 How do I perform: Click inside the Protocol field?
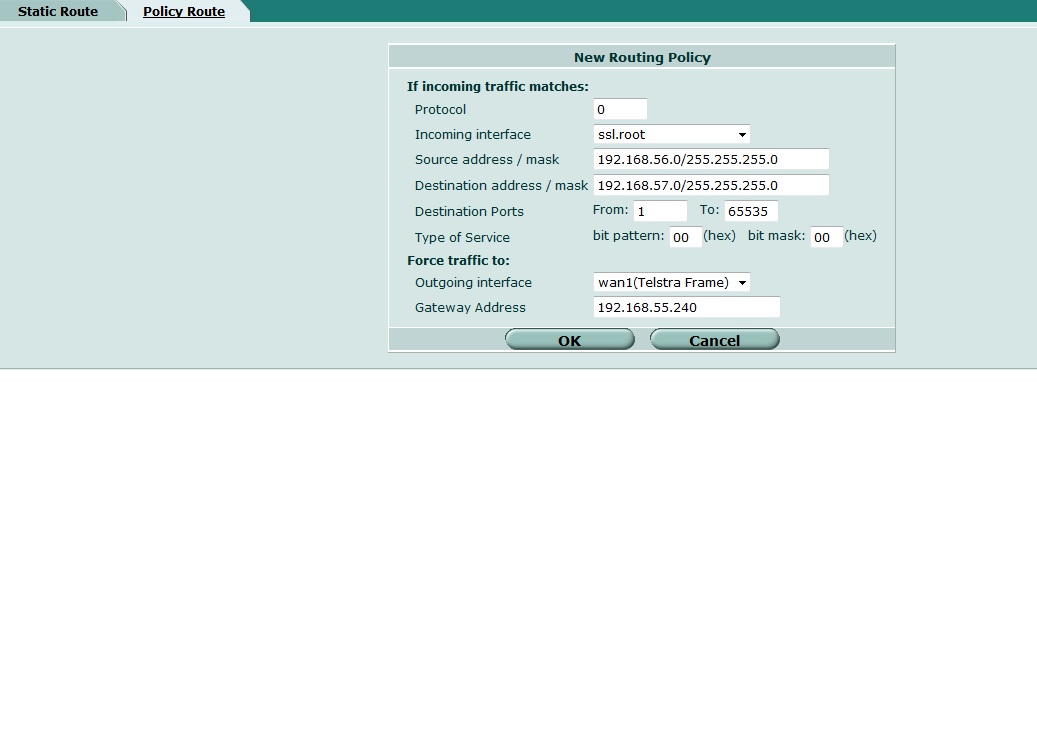pos(619,109)
